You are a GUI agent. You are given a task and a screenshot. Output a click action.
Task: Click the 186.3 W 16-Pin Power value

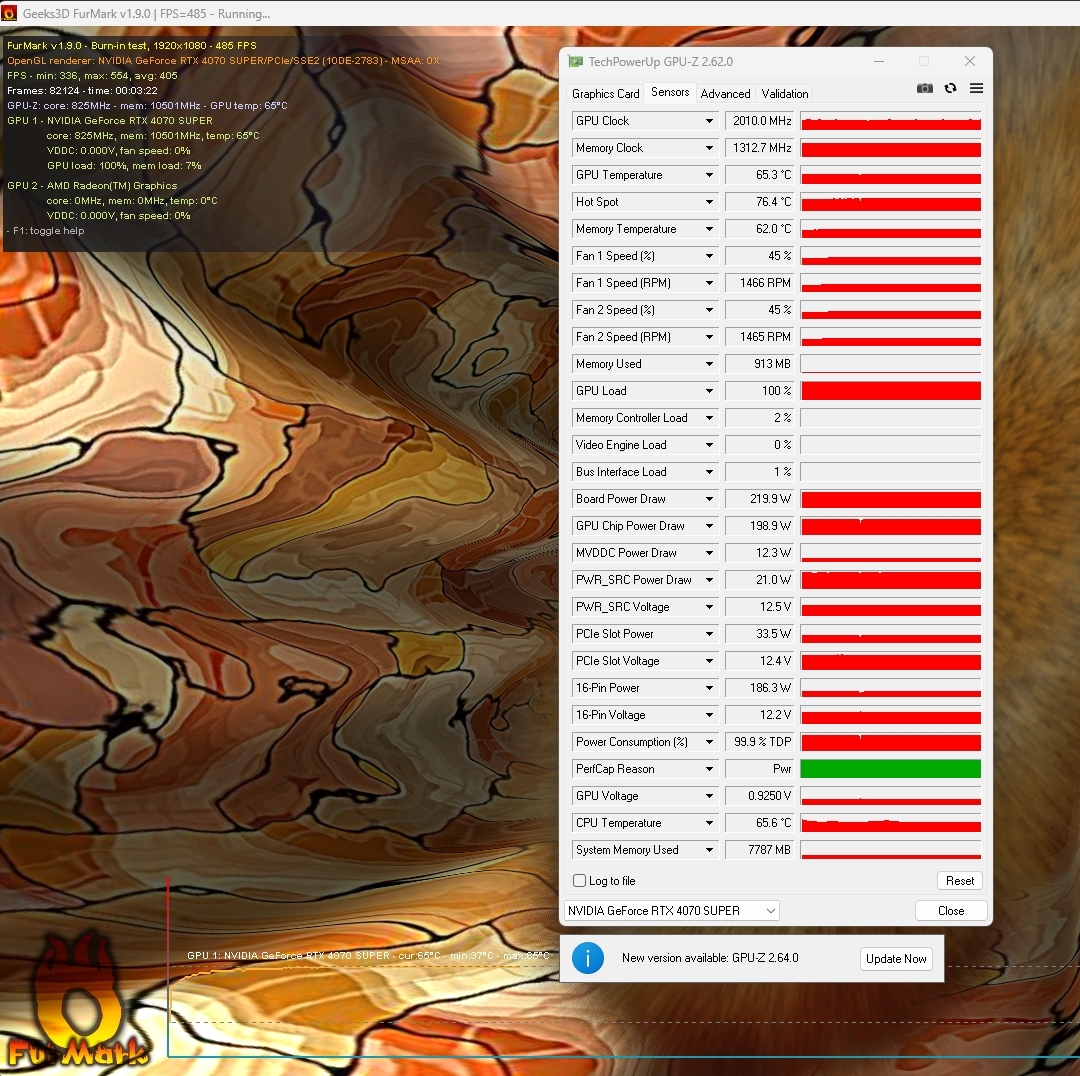760,688
